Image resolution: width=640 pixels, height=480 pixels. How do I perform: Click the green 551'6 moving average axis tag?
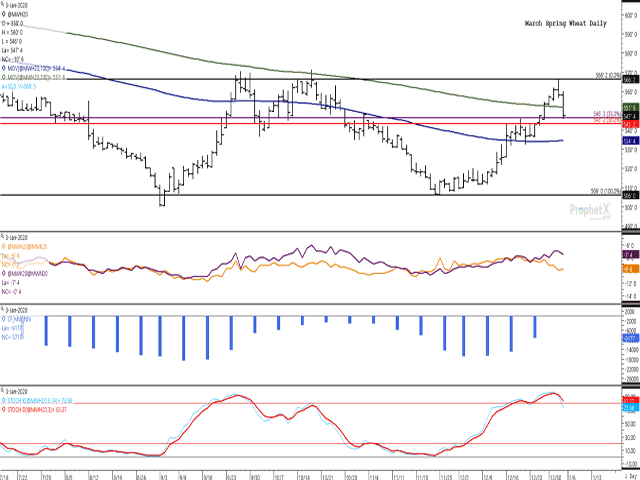630,108
